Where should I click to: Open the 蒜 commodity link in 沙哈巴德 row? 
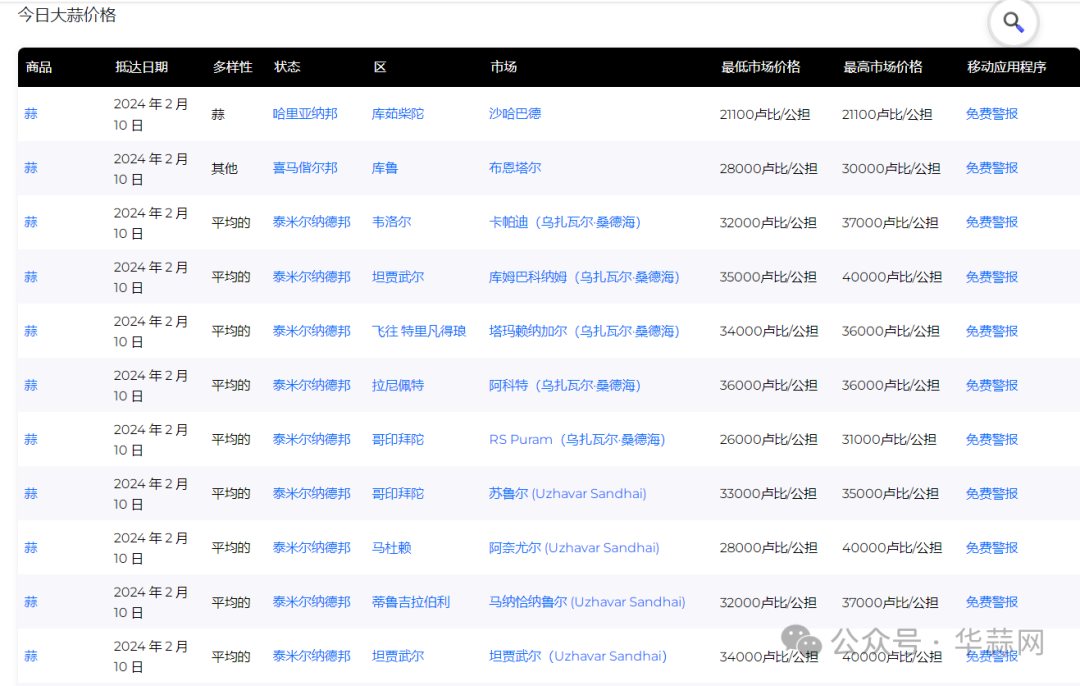coord(31,114)
